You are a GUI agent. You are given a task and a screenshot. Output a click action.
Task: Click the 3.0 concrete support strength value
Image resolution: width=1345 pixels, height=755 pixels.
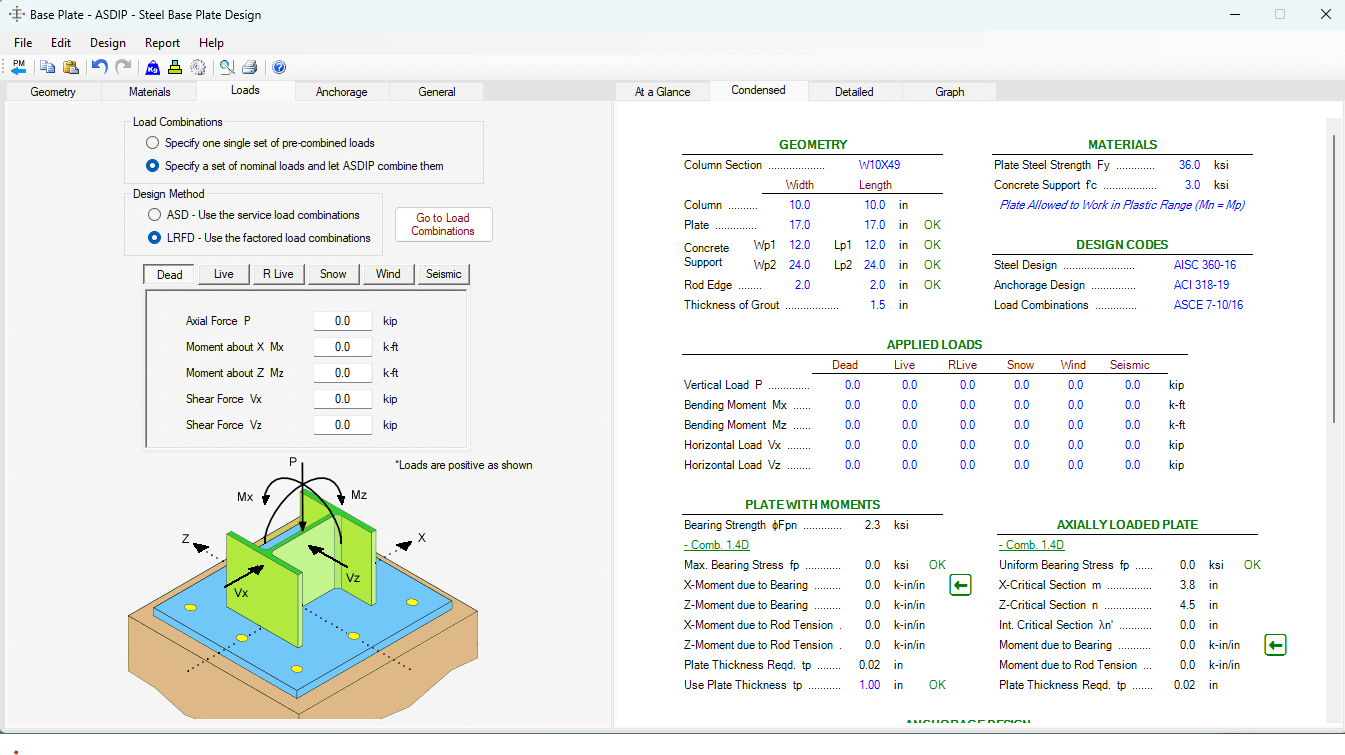click(1192, 185)
